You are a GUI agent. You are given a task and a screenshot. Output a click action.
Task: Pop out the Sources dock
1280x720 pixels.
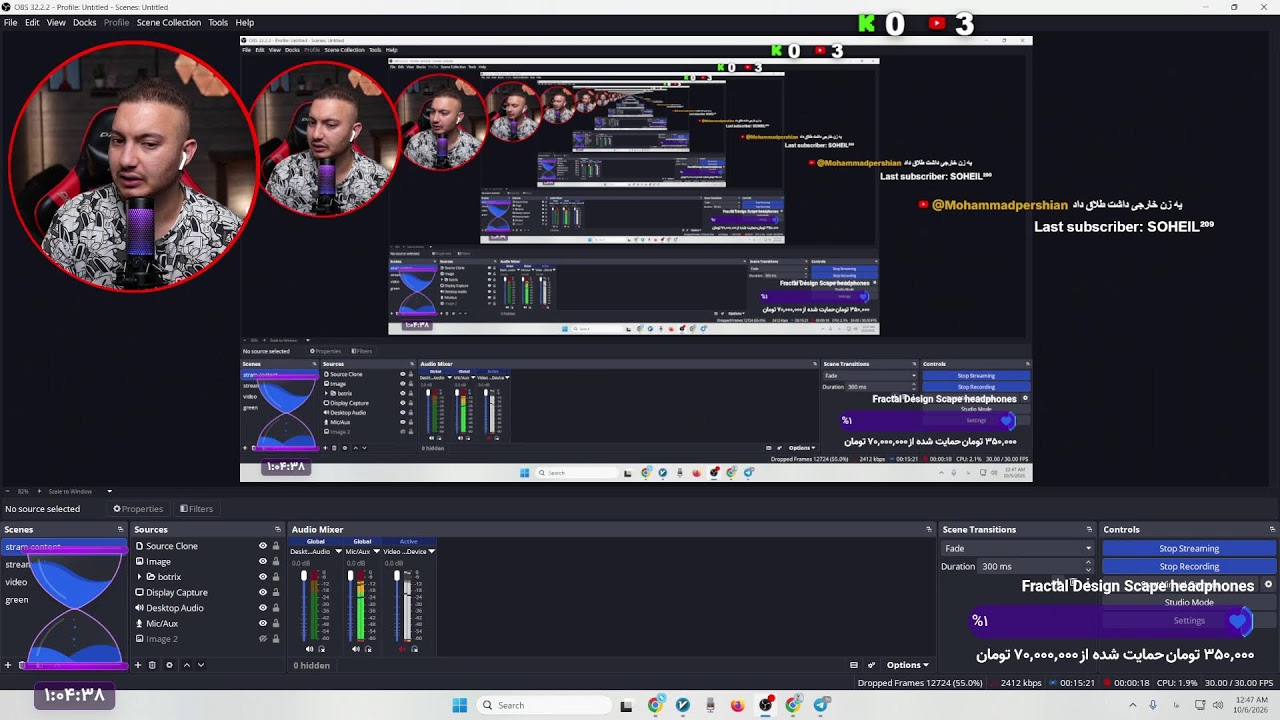pyautogui.click(x=276, y=530)
